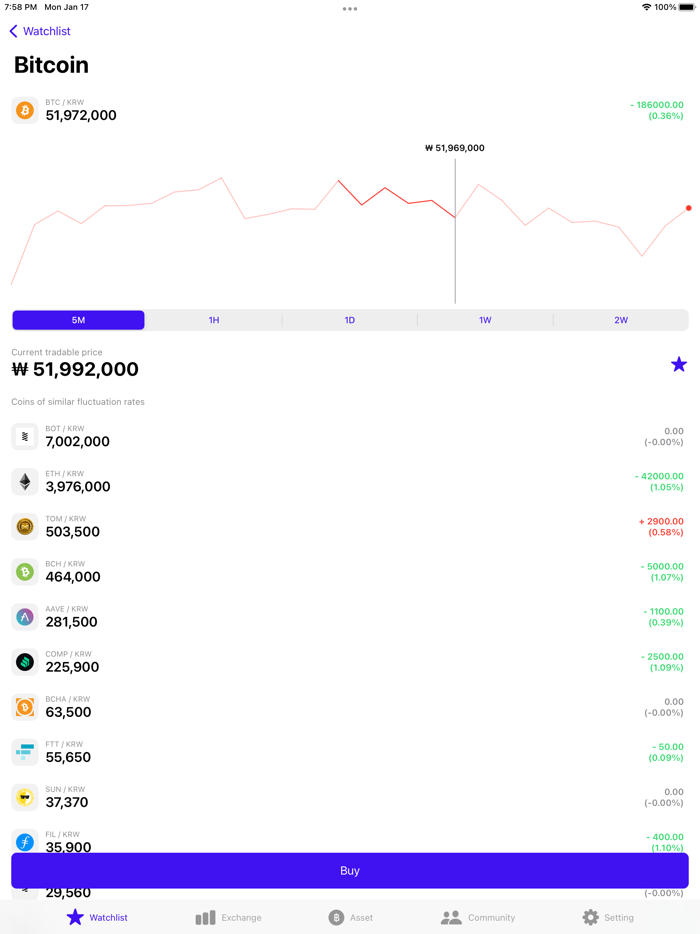Viewport: 700px width, 934px height.
Task: Open the Exchange section icon
Action: point(205,917)
